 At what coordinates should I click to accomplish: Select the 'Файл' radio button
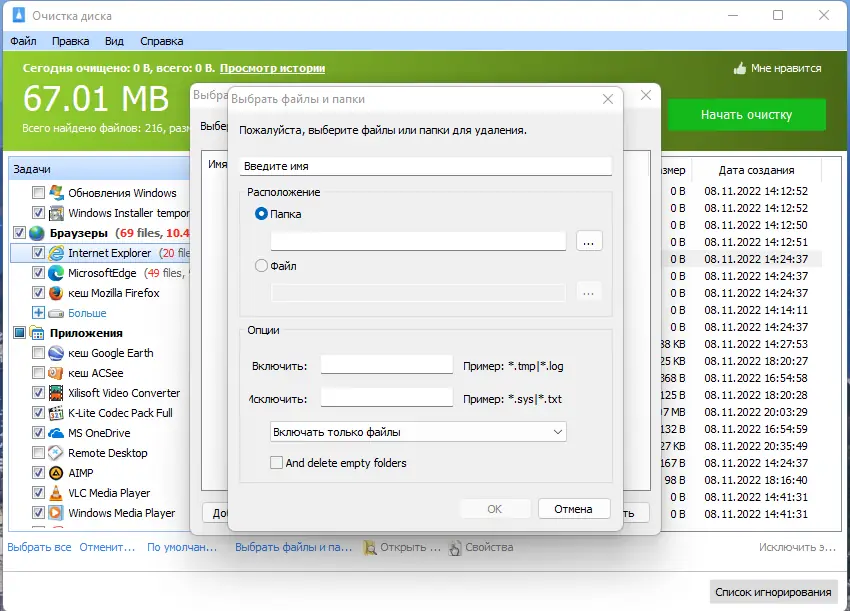point(261,266)
